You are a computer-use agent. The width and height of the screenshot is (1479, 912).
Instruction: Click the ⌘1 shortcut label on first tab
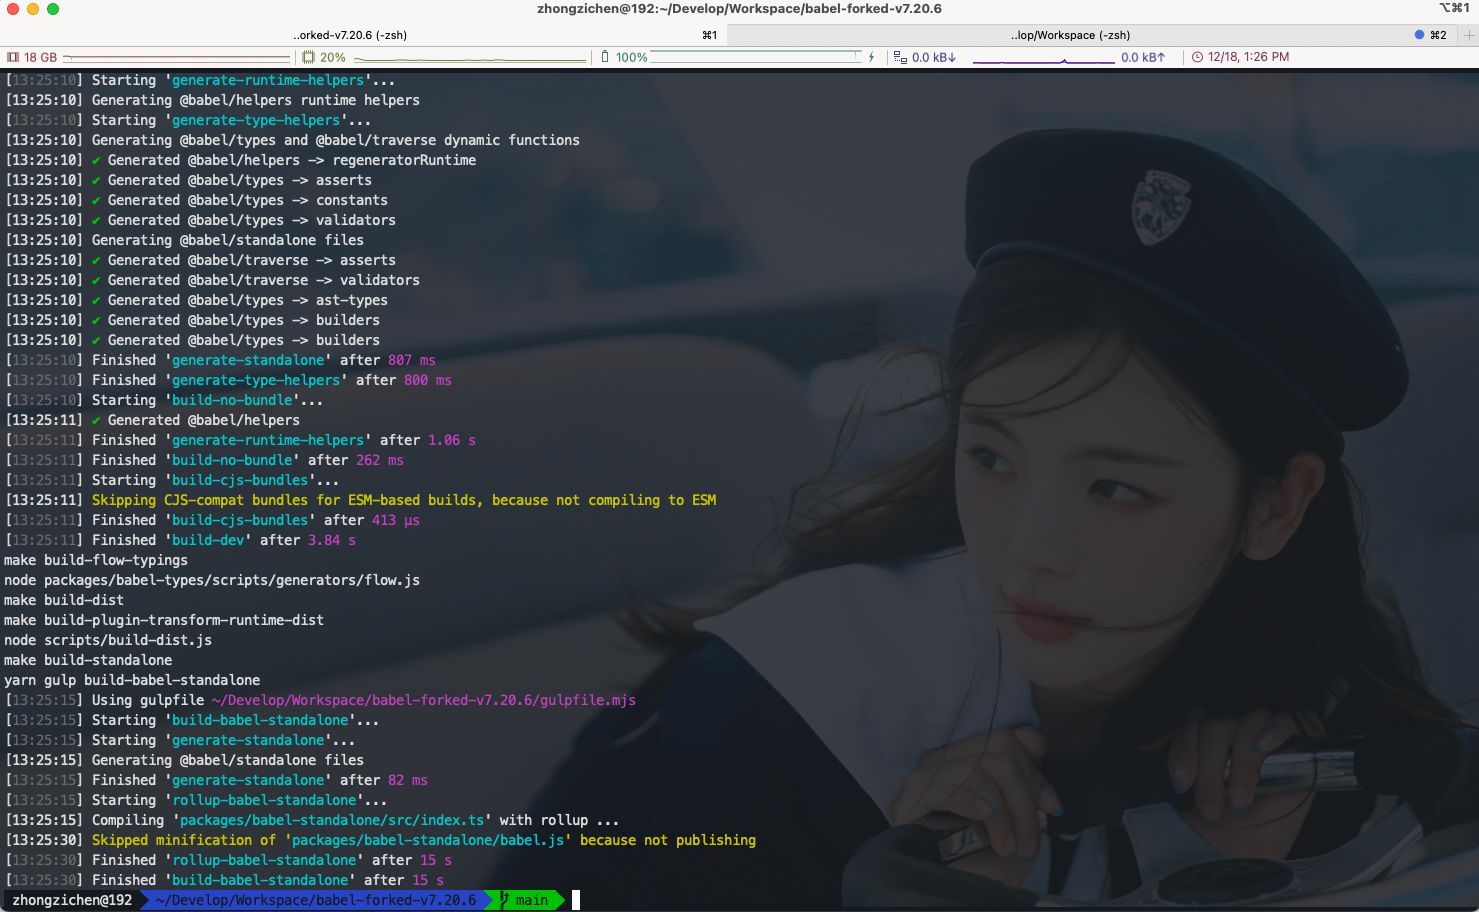[709, 35]
